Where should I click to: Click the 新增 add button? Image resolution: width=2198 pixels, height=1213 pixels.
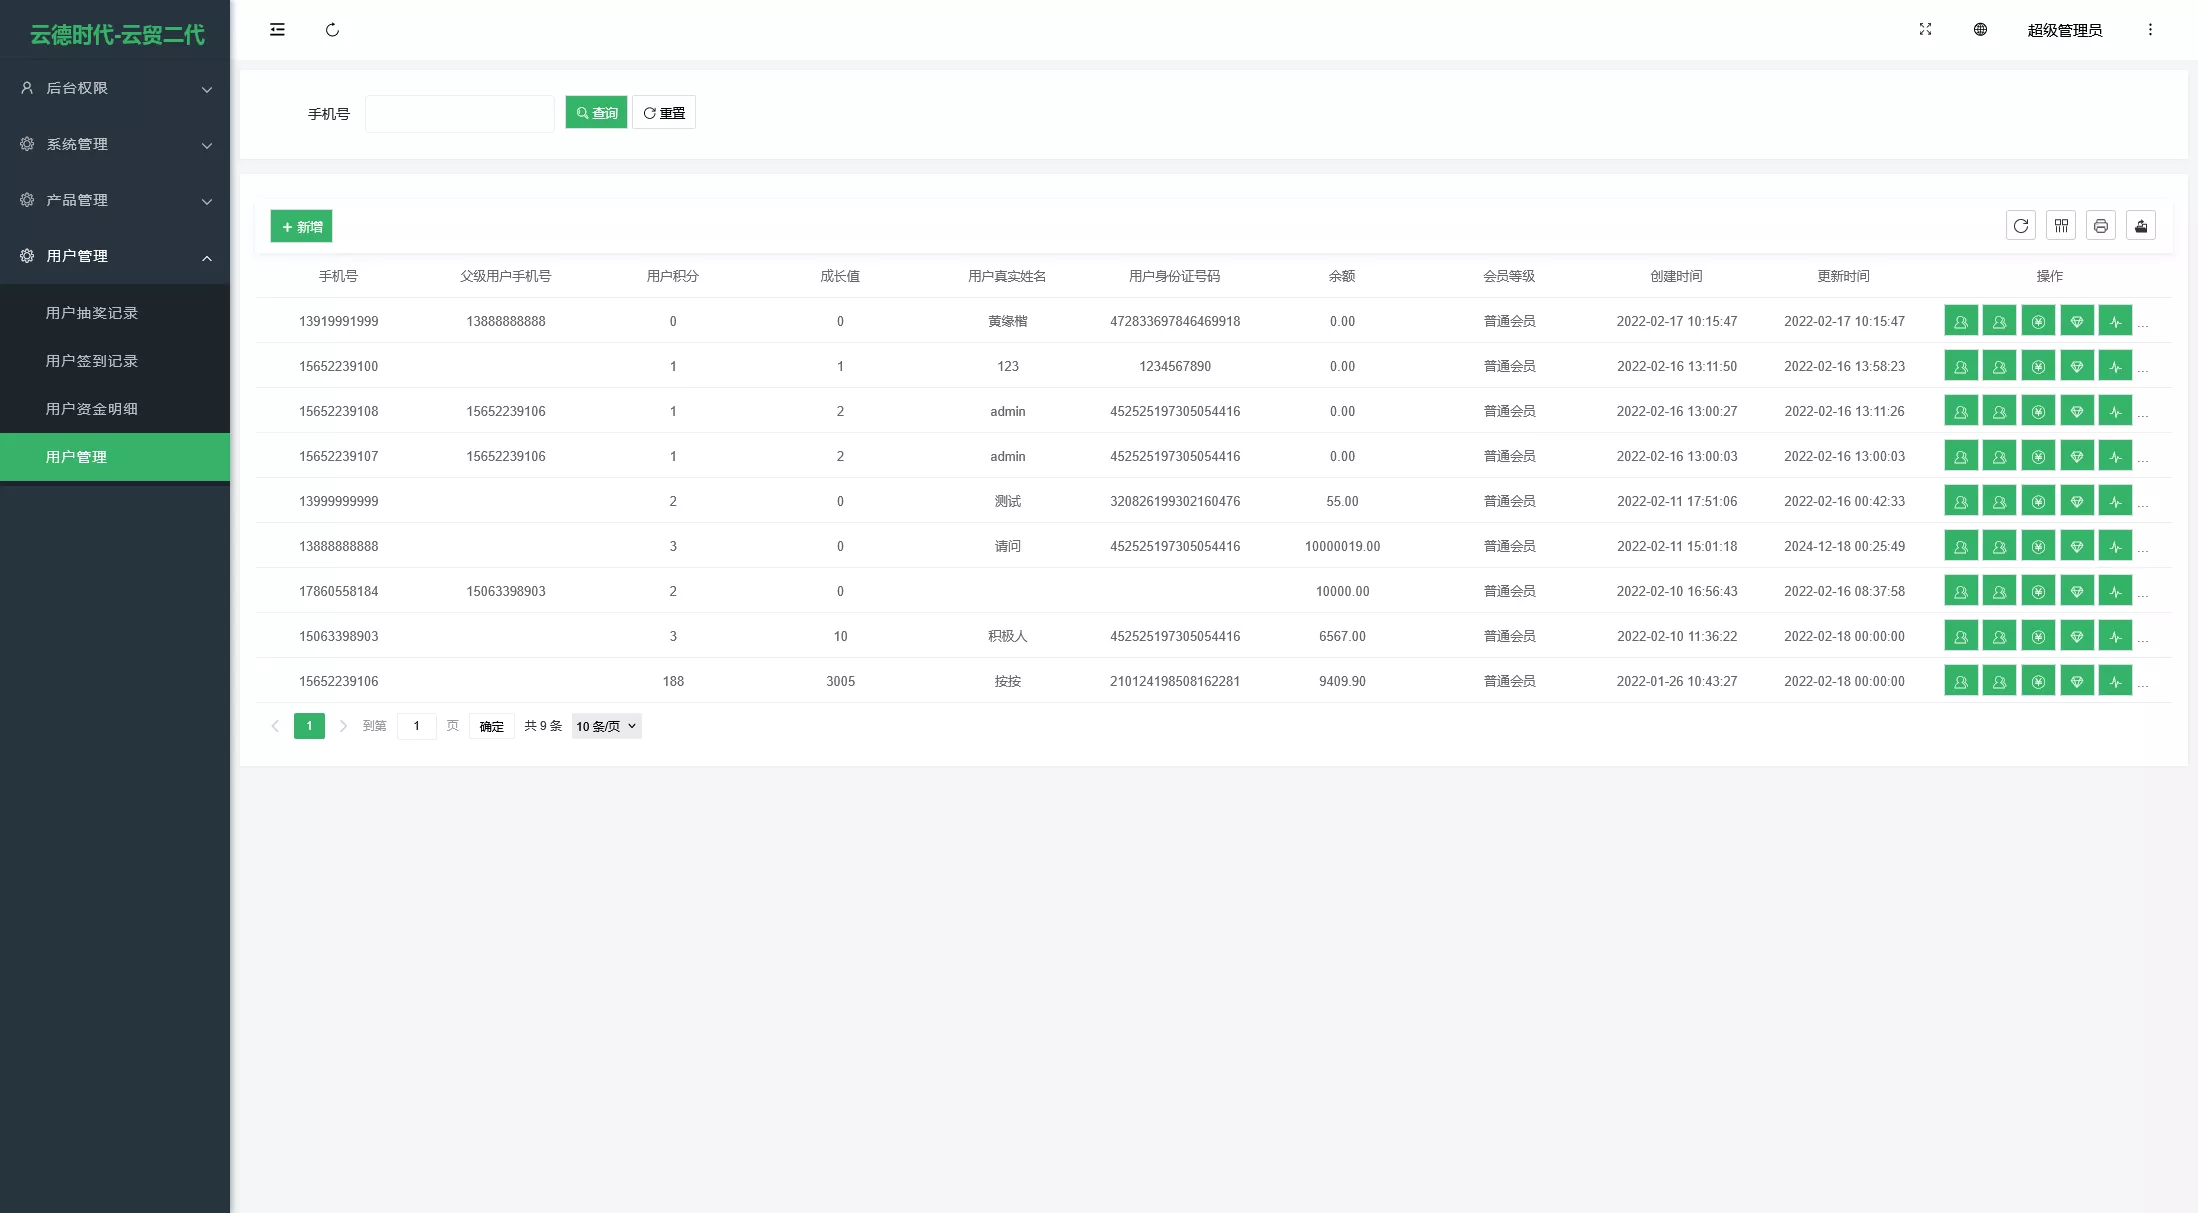[x=301, y=227]
